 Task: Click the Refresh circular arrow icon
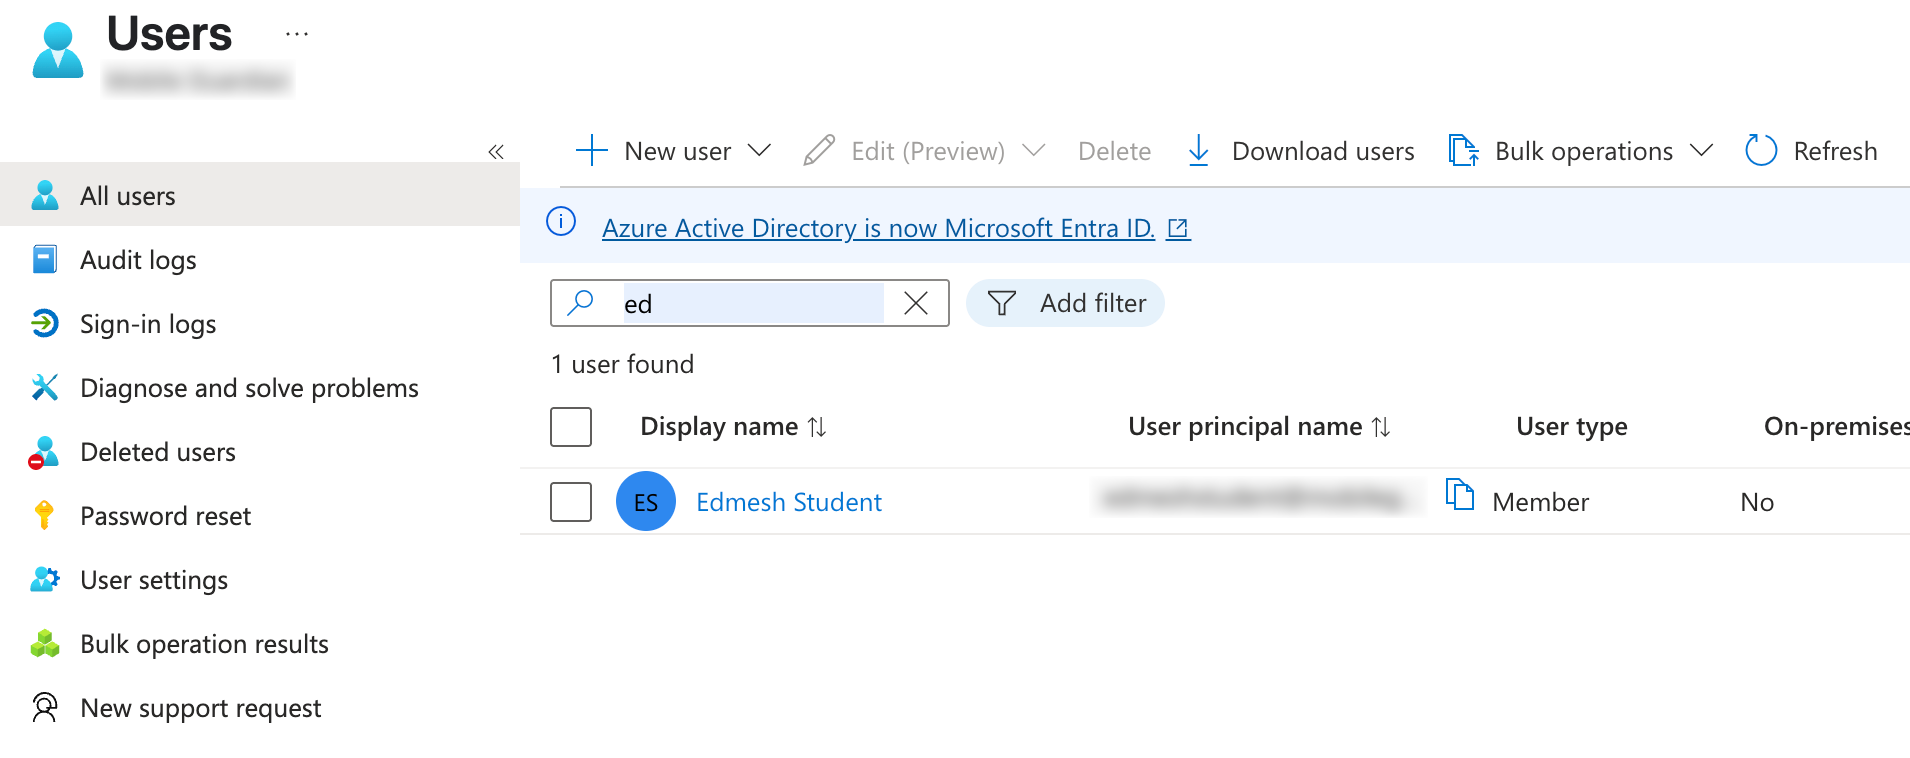point(1760,151)
